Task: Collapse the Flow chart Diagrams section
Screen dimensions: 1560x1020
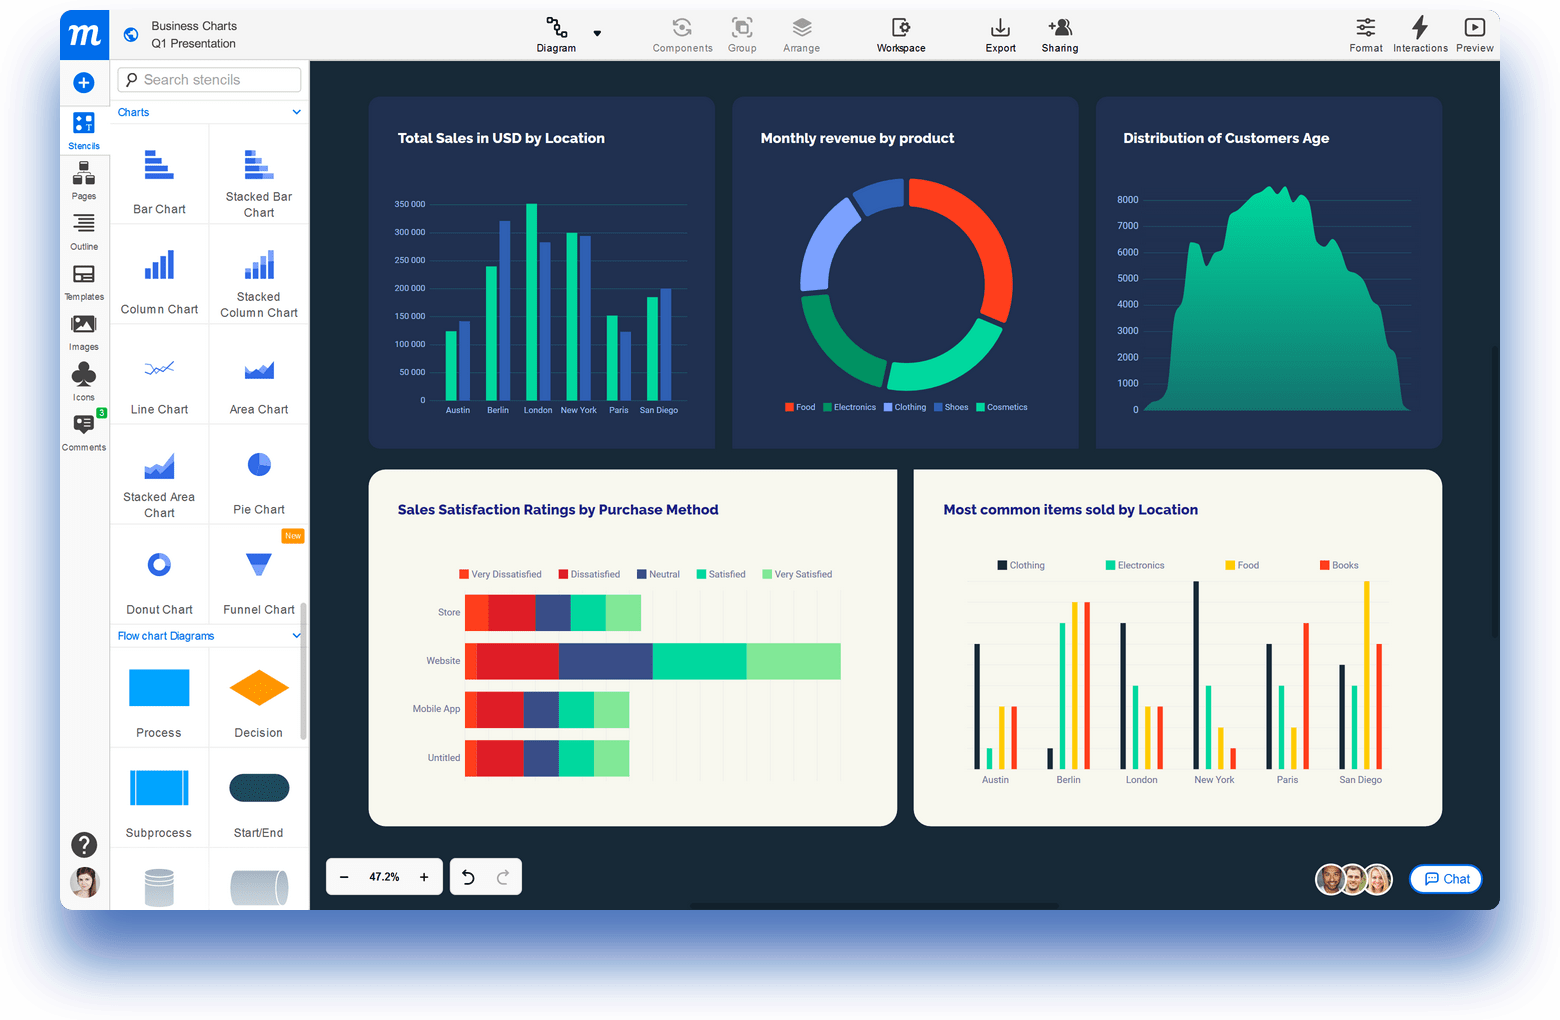Action: [296, 635]
